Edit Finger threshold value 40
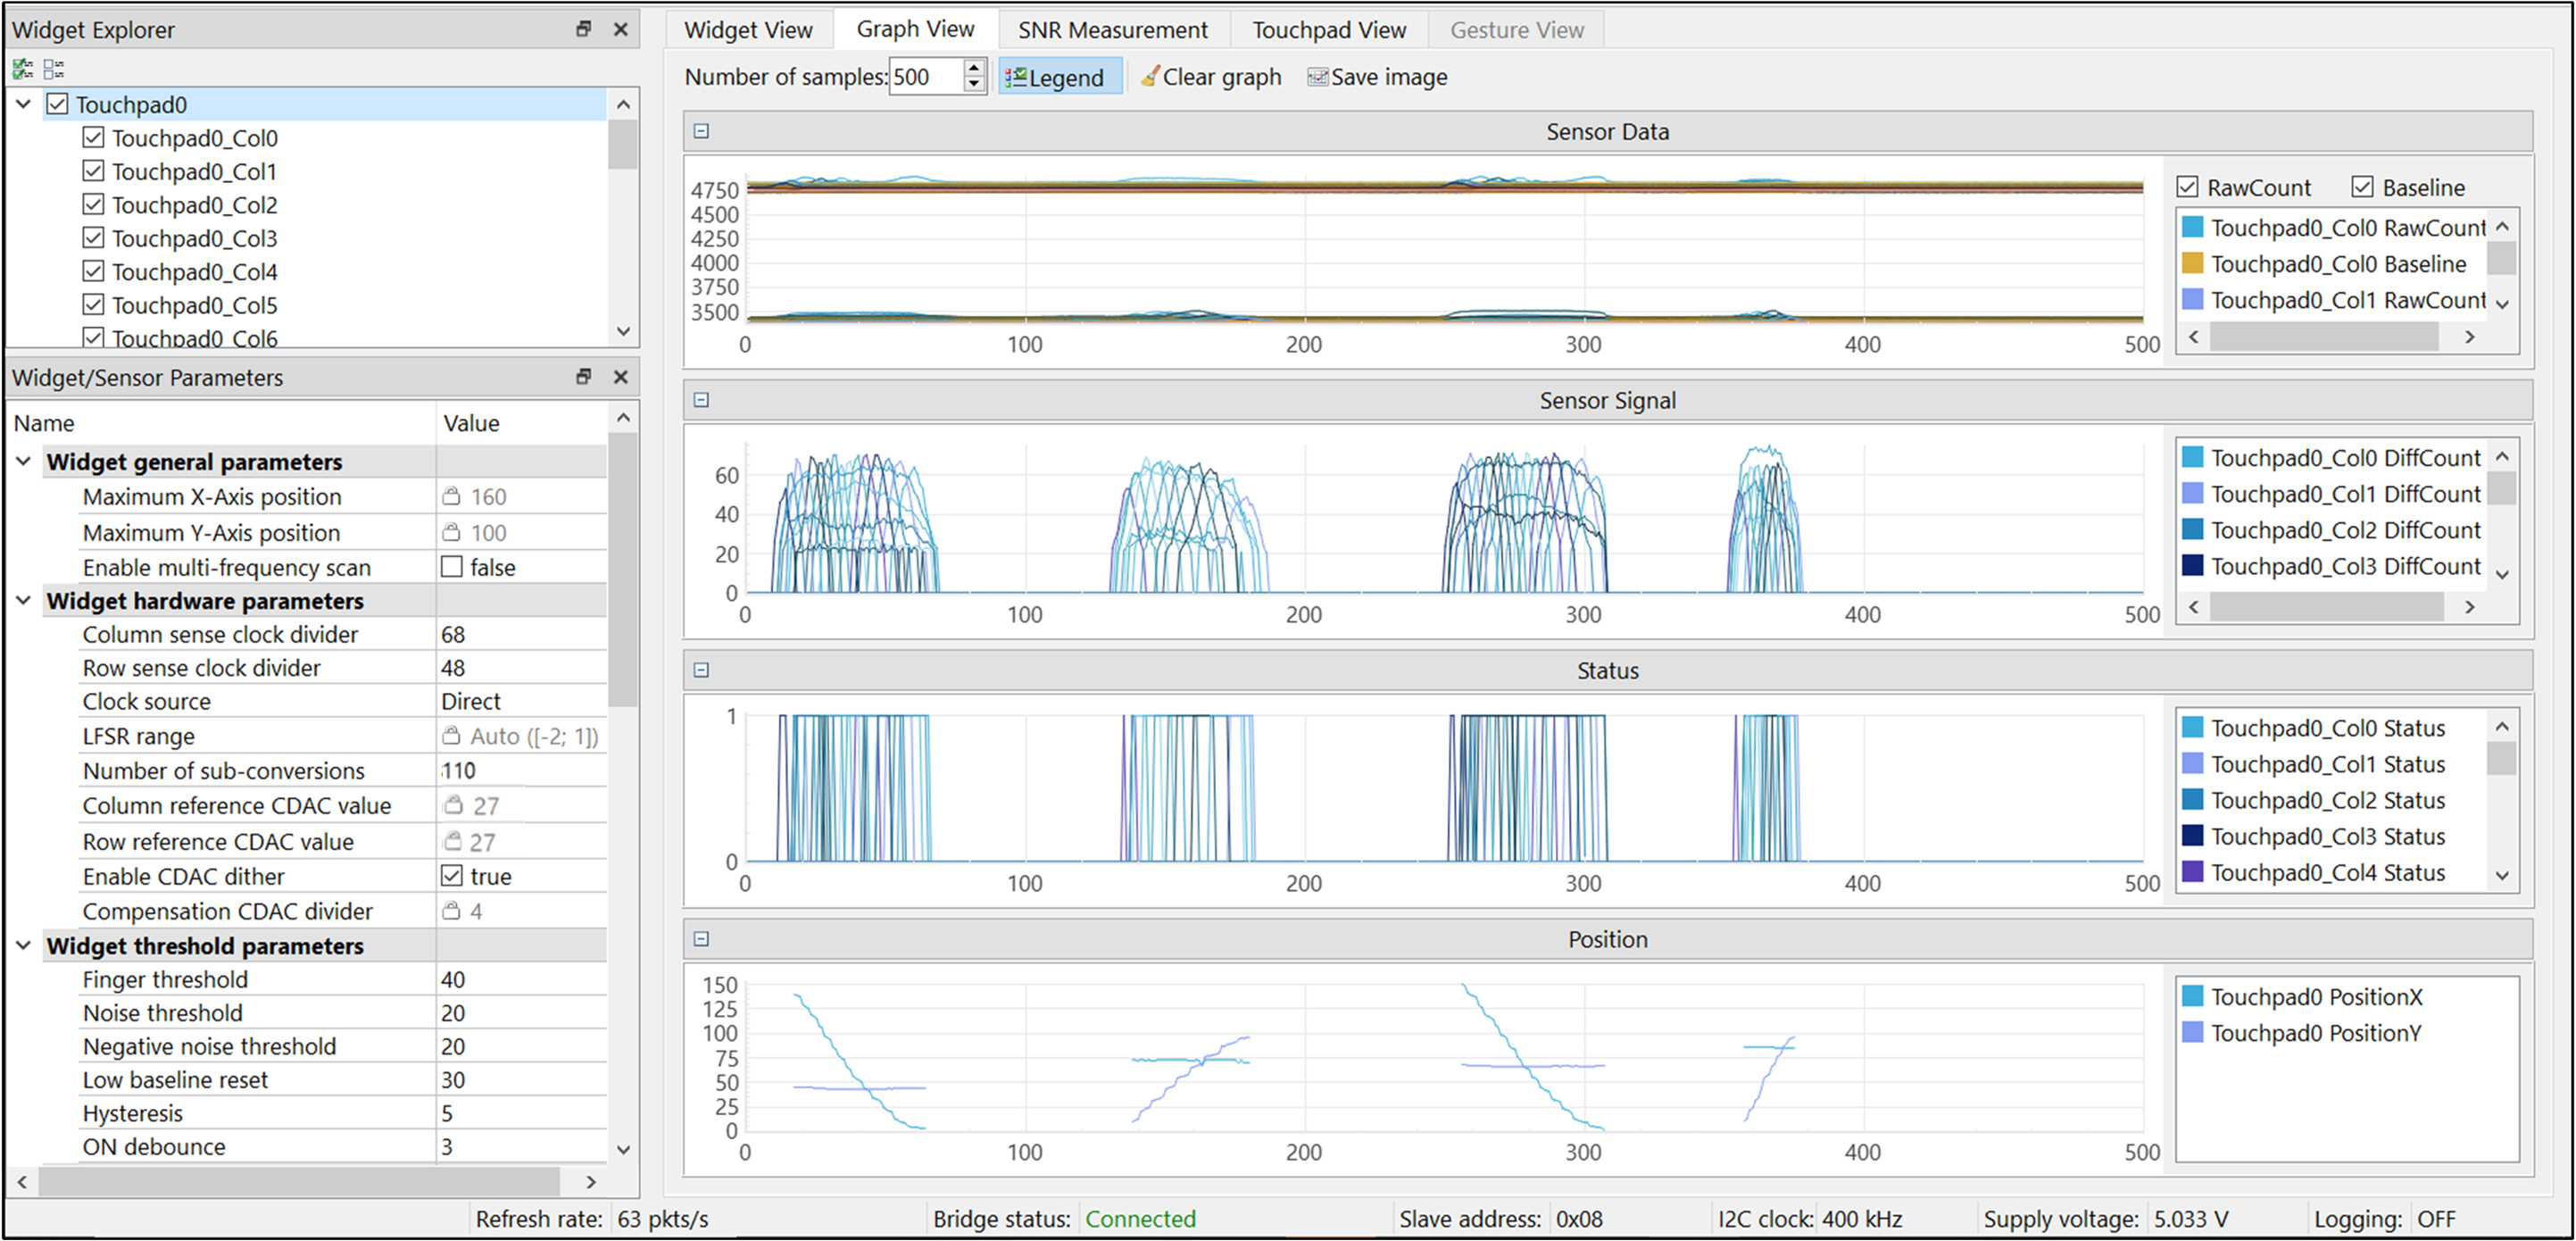This screenshot has height=1241, width=2576. 521,979
